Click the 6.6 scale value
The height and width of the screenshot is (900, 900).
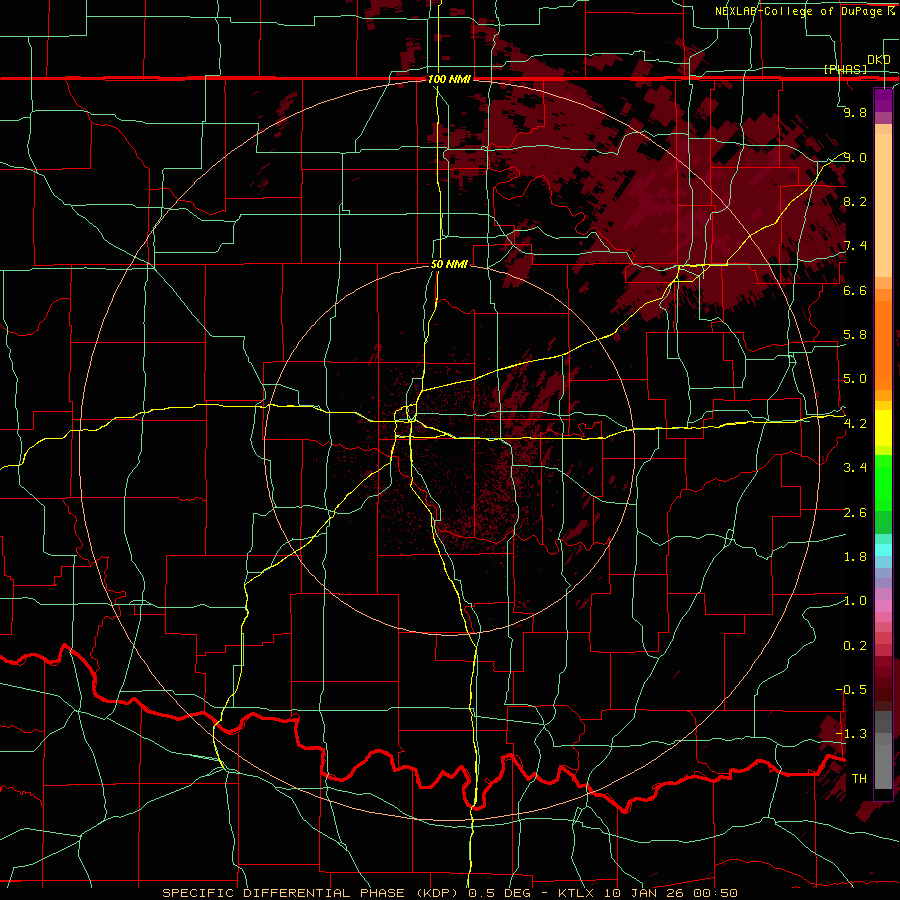pyautogui.click(x=855, y=290)
